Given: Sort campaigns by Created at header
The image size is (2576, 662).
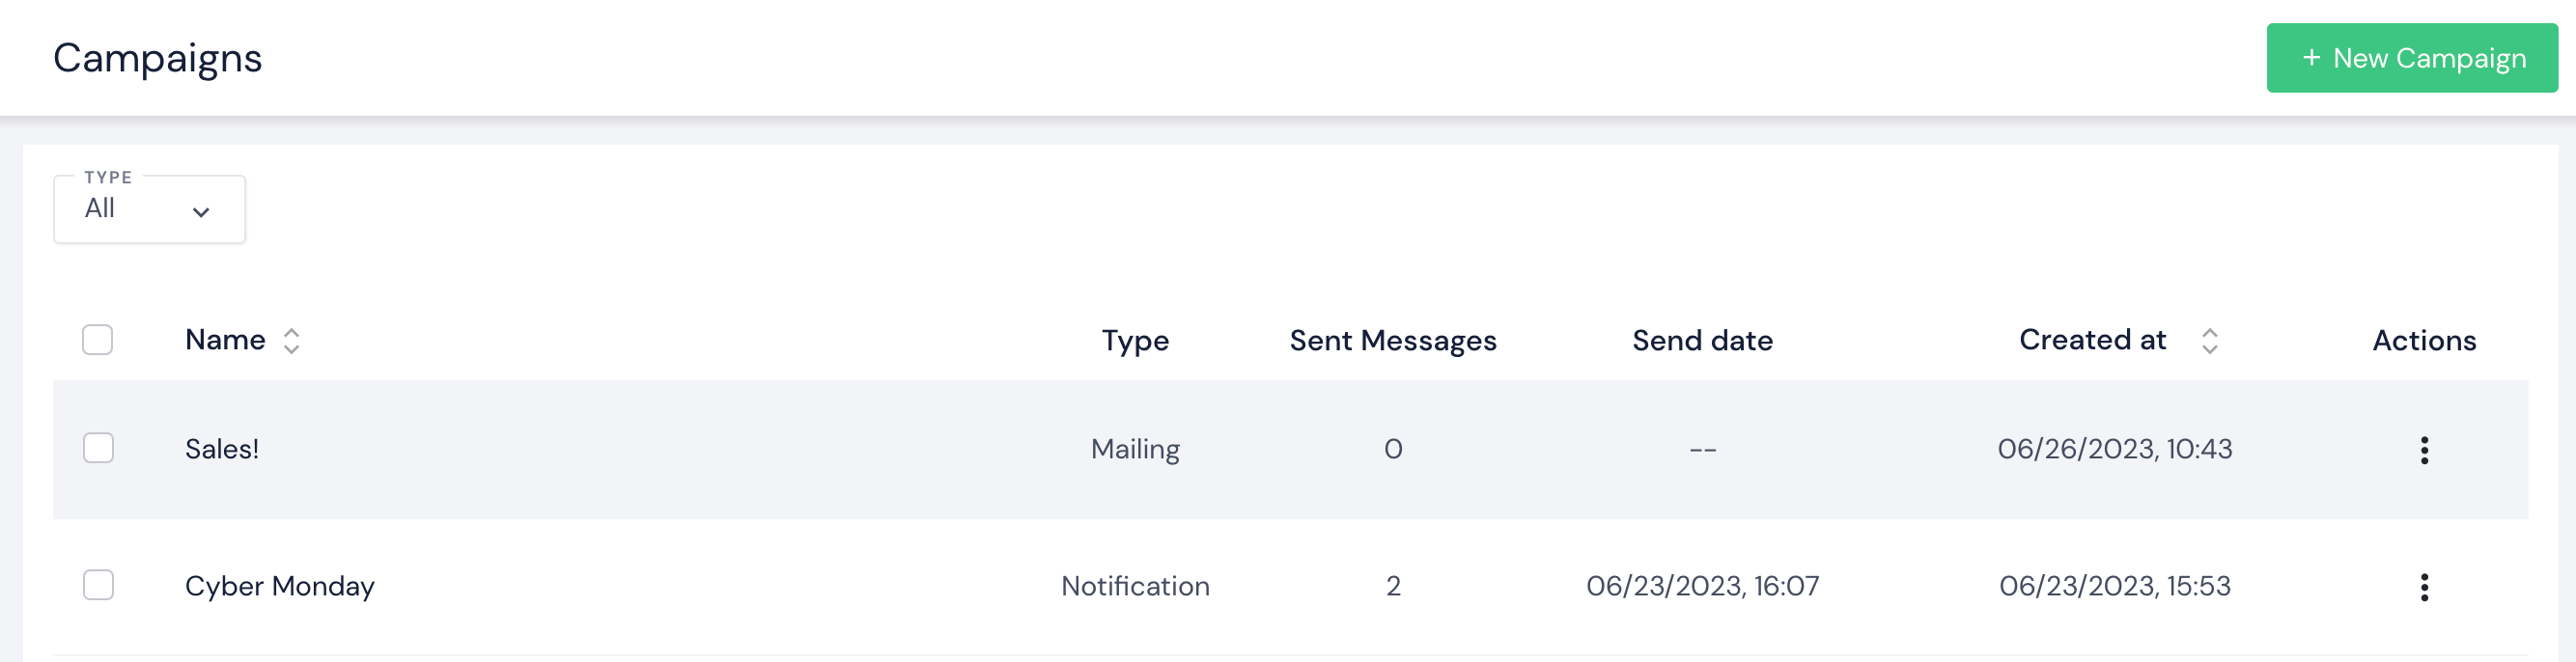Looking at the screenshot, I should coord(2092,340).
